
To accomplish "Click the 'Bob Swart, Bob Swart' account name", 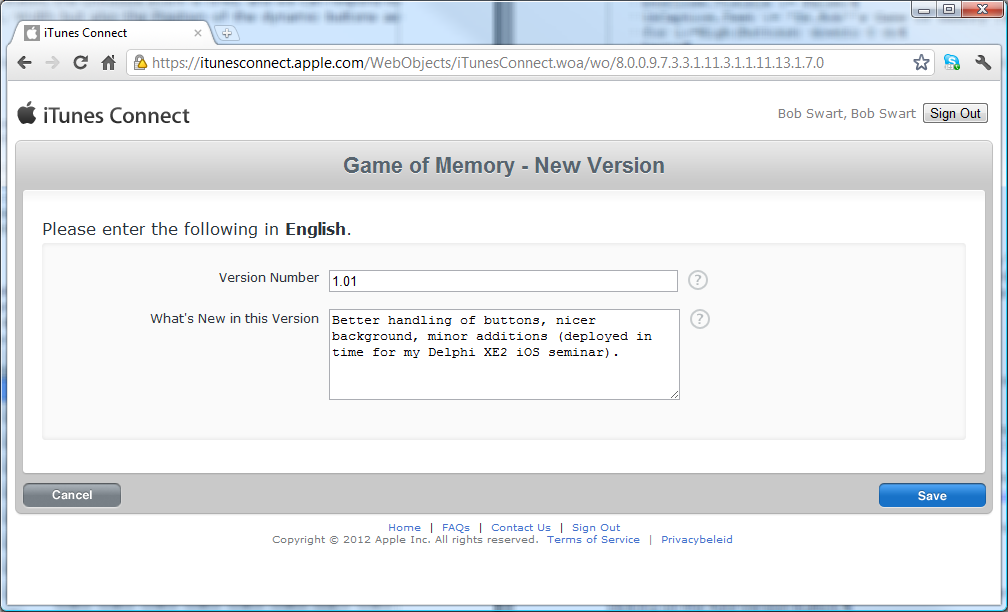I will (847, 114).
